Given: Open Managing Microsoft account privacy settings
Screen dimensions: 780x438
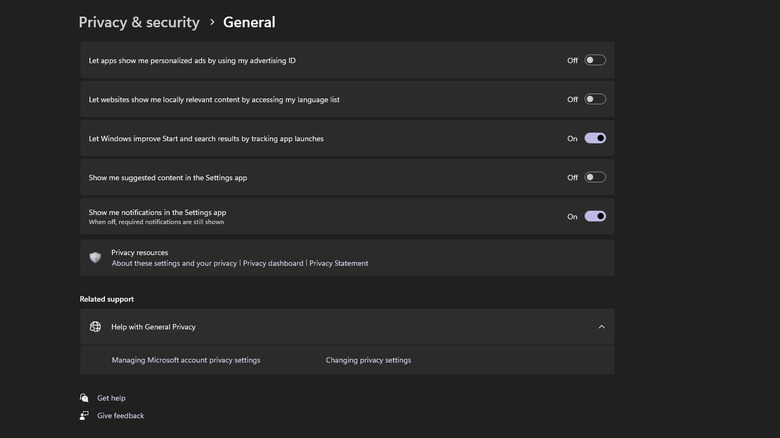Looking at the screenshot, I should tap(186, 360).
